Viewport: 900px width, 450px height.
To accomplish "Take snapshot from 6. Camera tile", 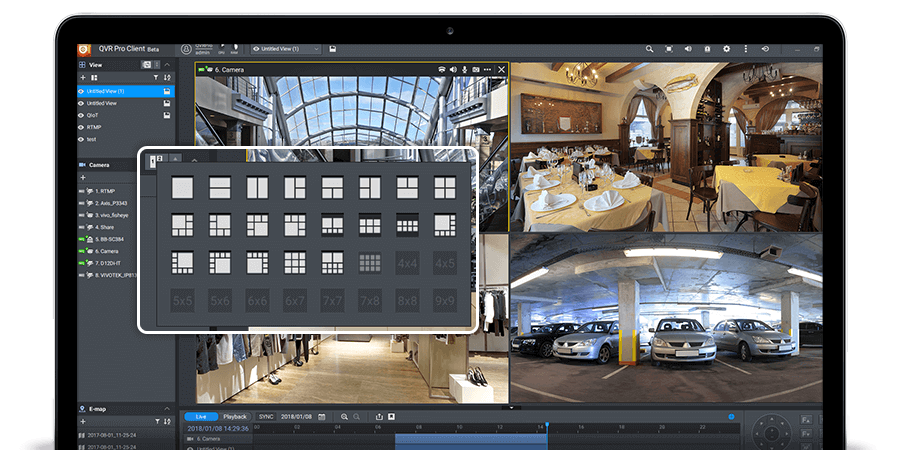I will (476, 69).
